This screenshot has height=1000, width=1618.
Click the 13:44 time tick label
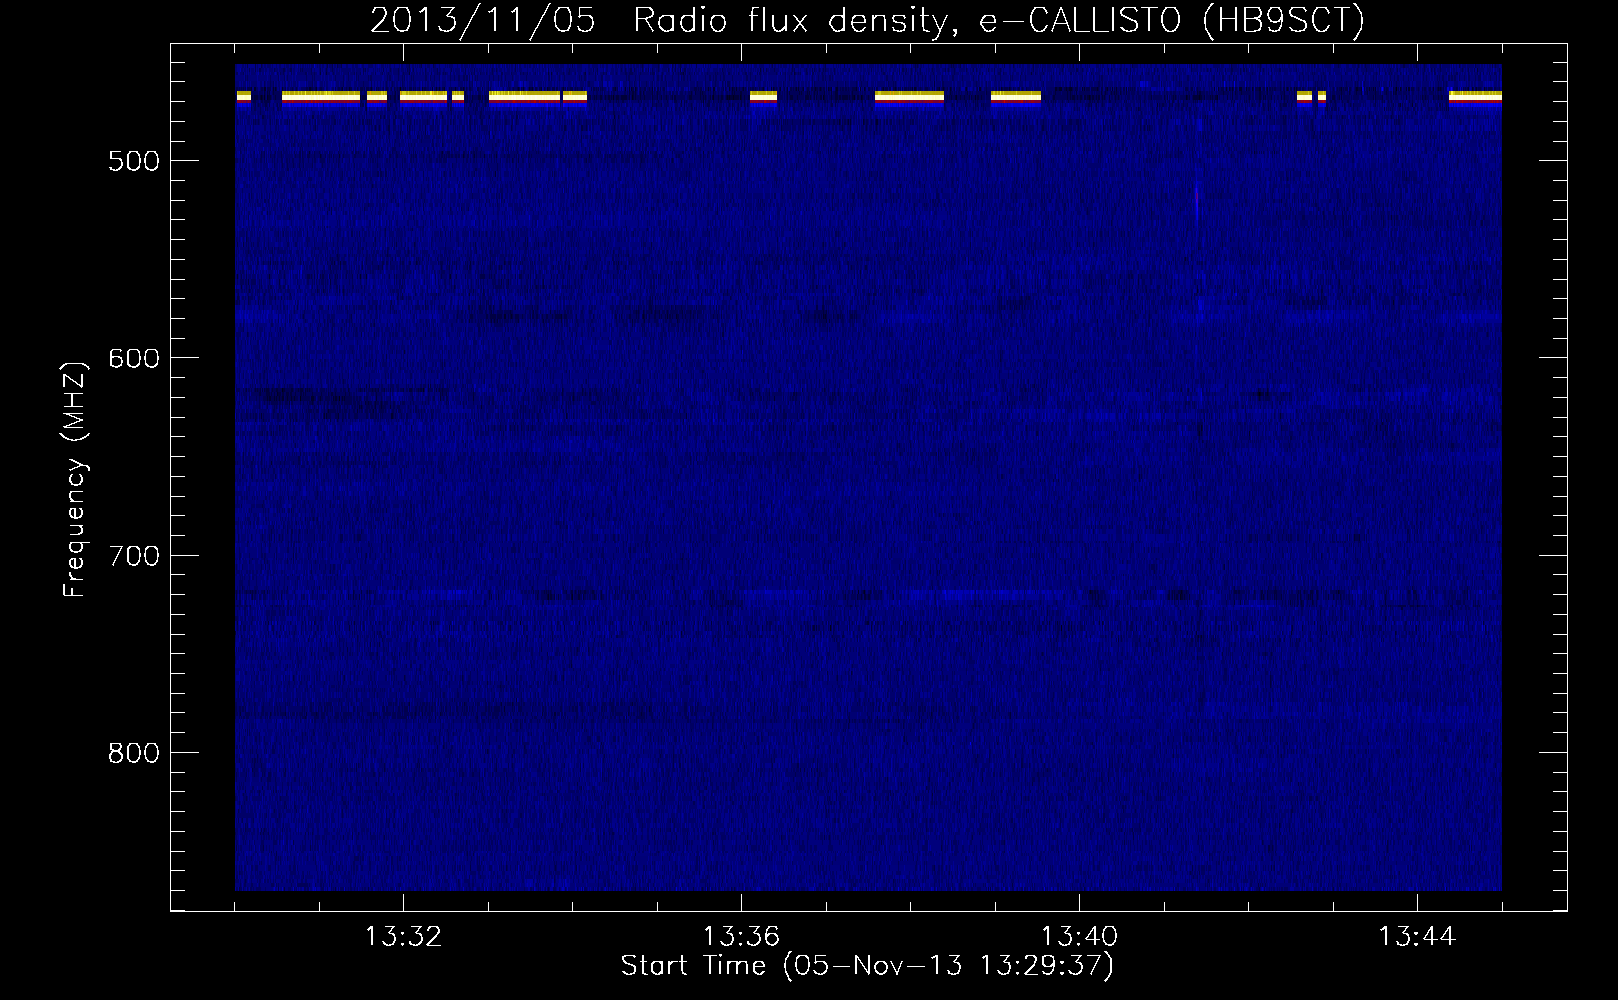pyautogui.click(x=1418, y=937)
